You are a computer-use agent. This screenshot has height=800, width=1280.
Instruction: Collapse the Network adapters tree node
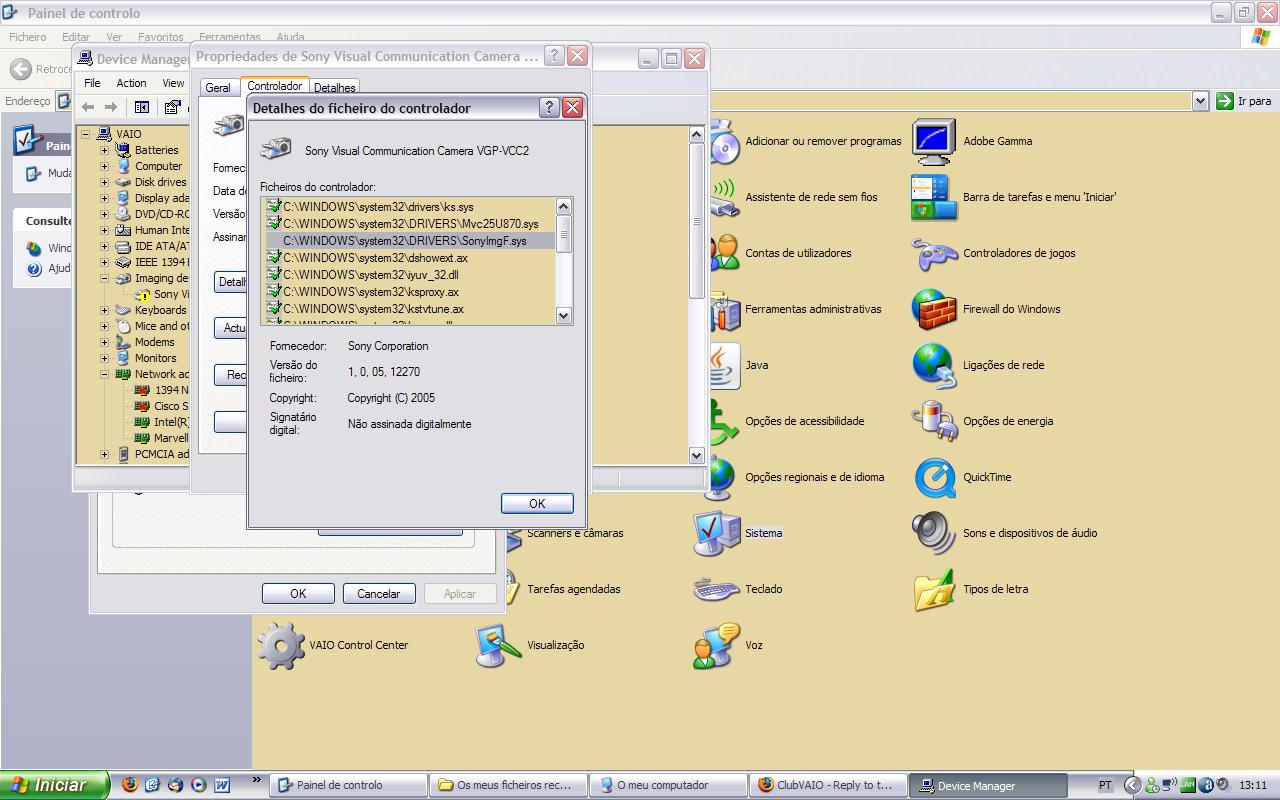click(104, 374)
